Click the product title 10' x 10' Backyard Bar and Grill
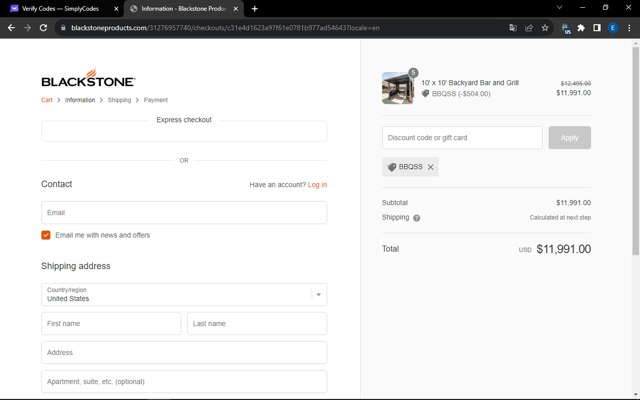Image resolution: width=640 pixels, height=400 pixels. 470,83
